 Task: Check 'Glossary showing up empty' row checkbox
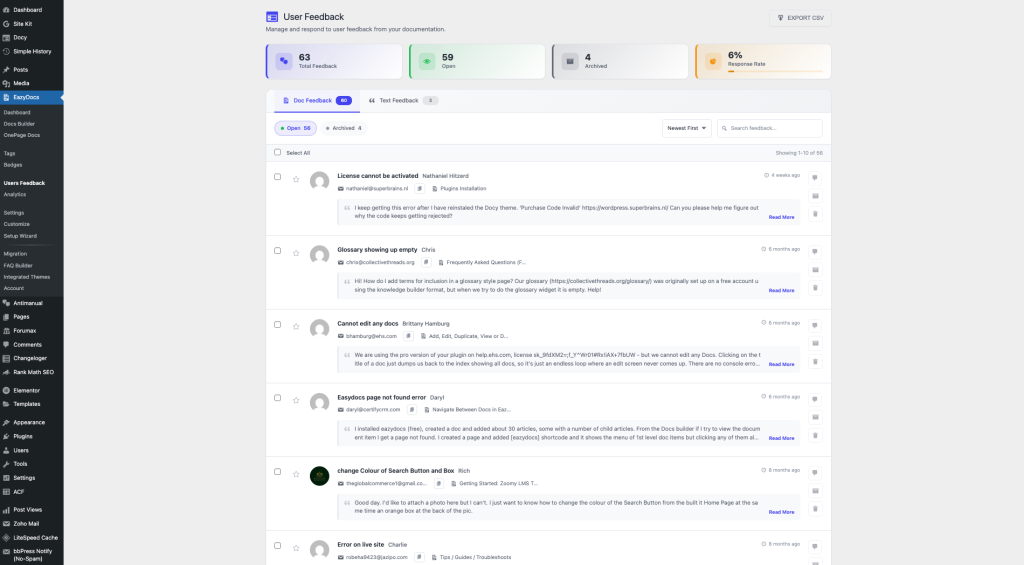[x=278, y=251]
